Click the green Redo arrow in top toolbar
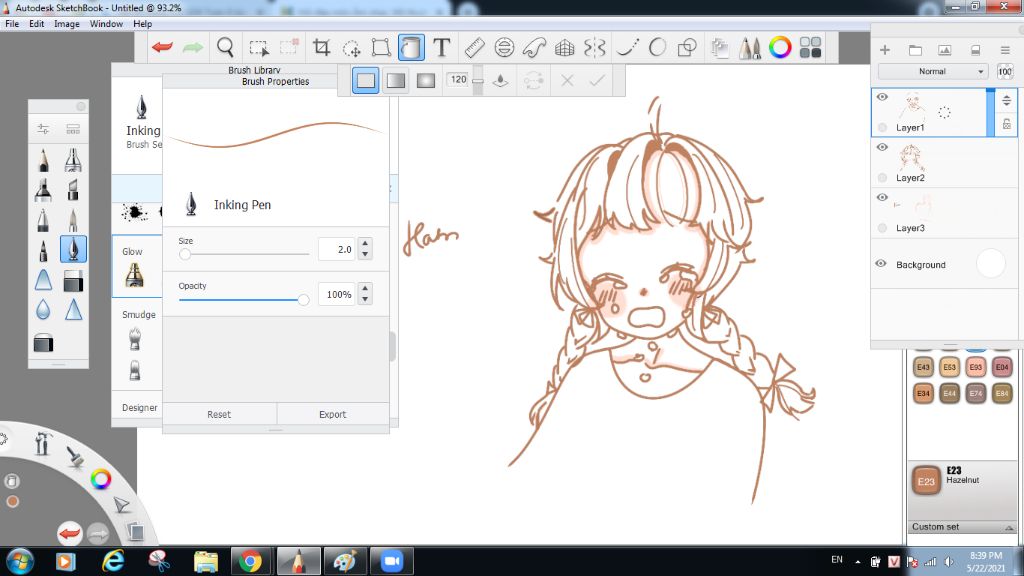This screenshot has height=576, width=1024. point(193,47)
